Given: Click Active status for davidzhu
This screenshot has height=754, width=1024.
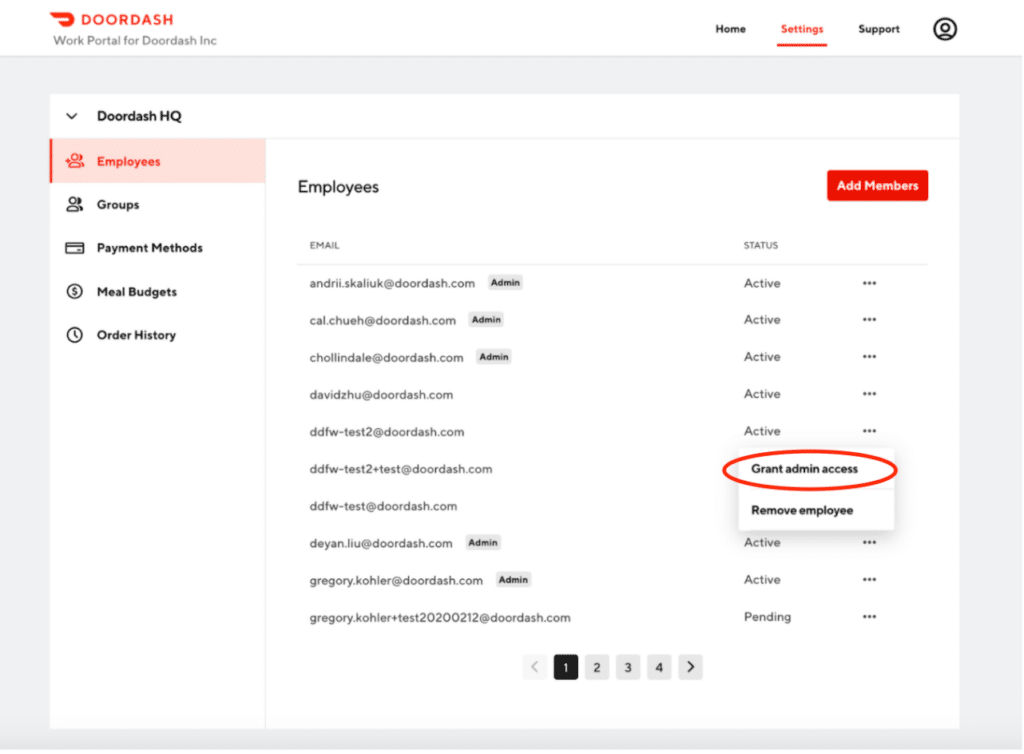Looking at the screenshot, I should coord(762,394).
